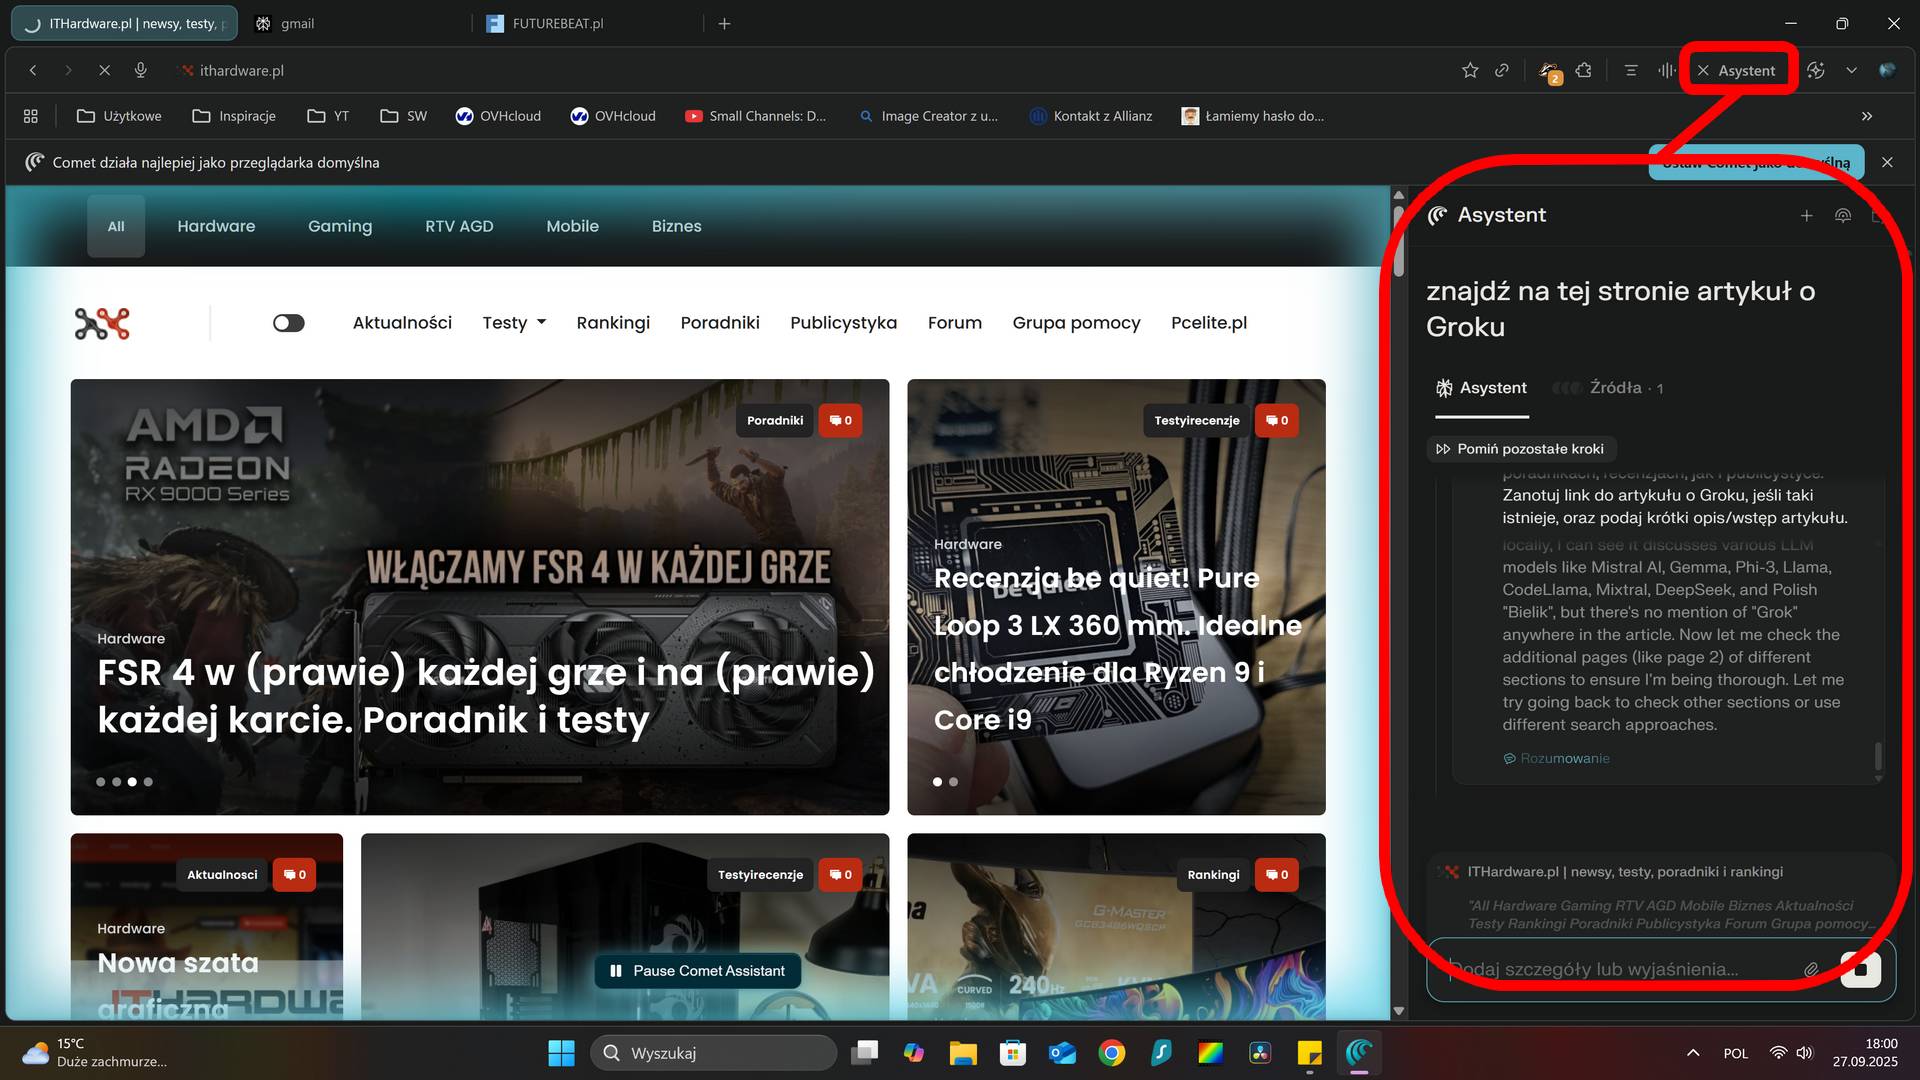Expand the hidden bookmarks overflow chevron
Screen dimensions: 1920x1080
coord(1866,116)
